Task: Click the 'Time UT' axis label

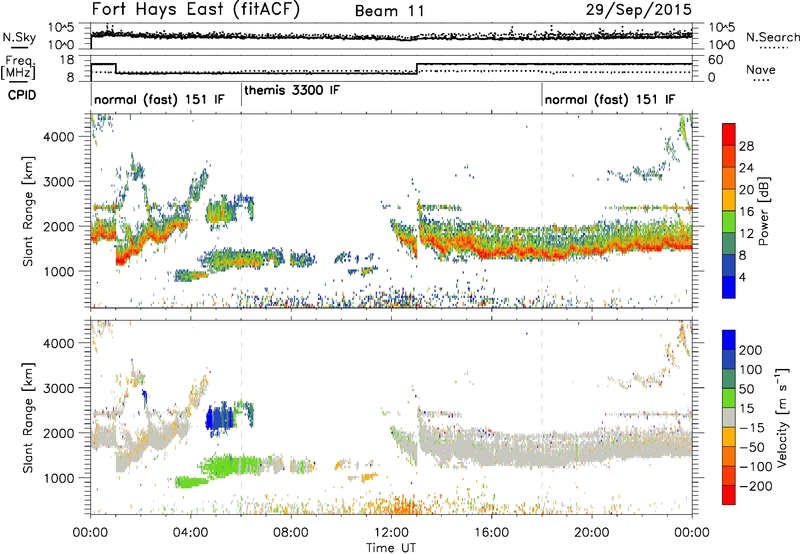Action: click(x=391, y=548)
